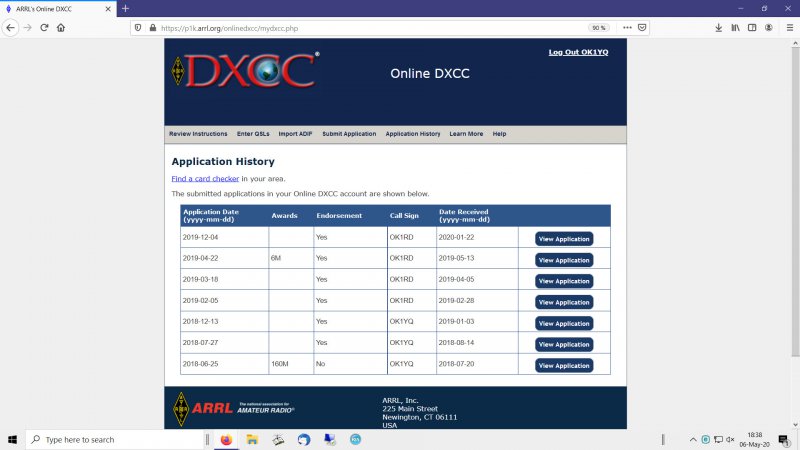
Task: Open page actions three-dot menu
Action: point(627,28)
